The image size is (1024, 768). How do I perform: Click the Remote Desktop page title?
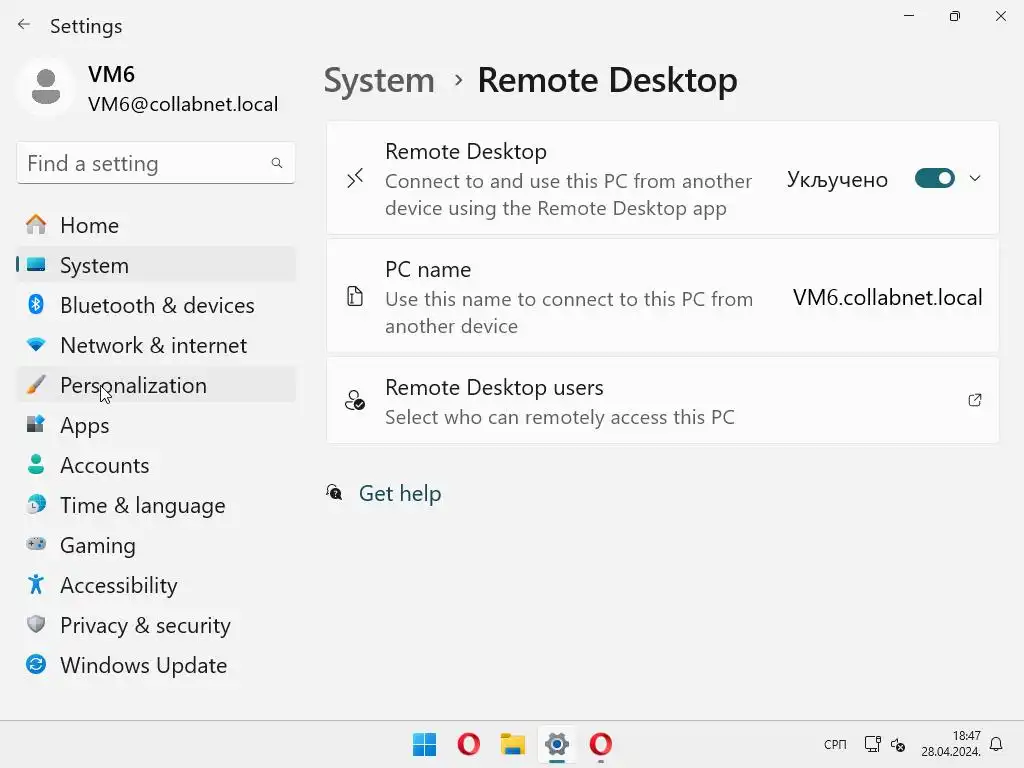click(x=607, y=80)
